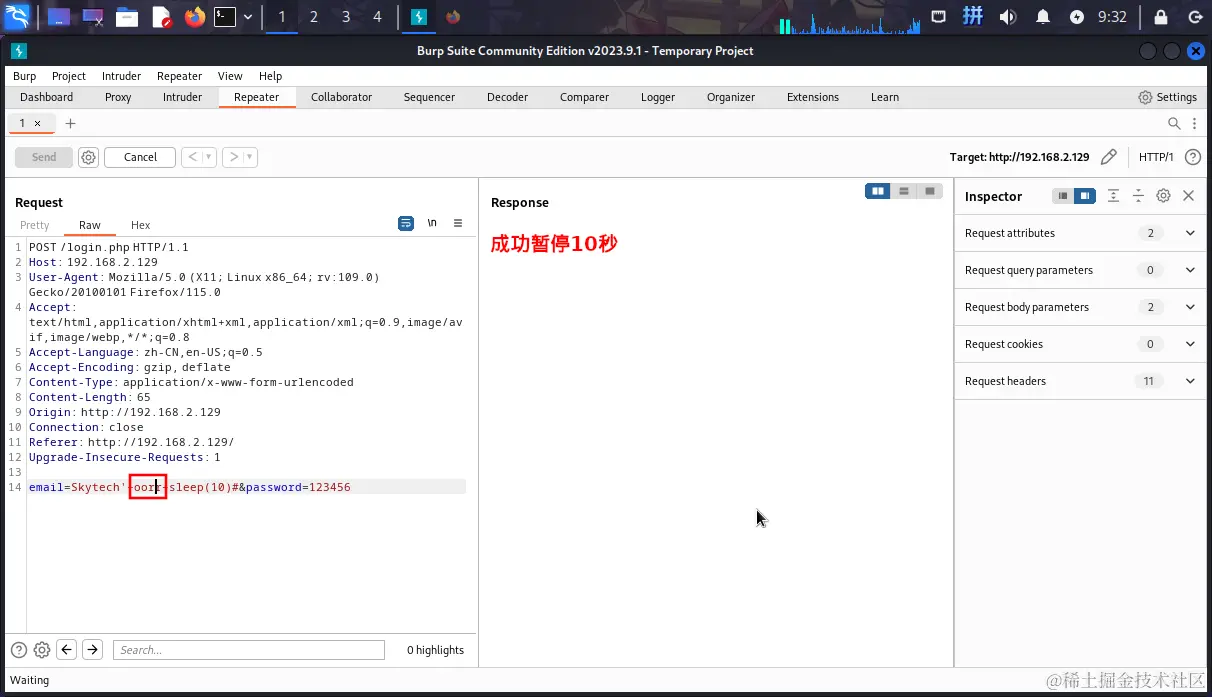Viewport: 1212px width, 697px height.
Task: Select the Firefox window in the taskbar
Action: point(453,17)
